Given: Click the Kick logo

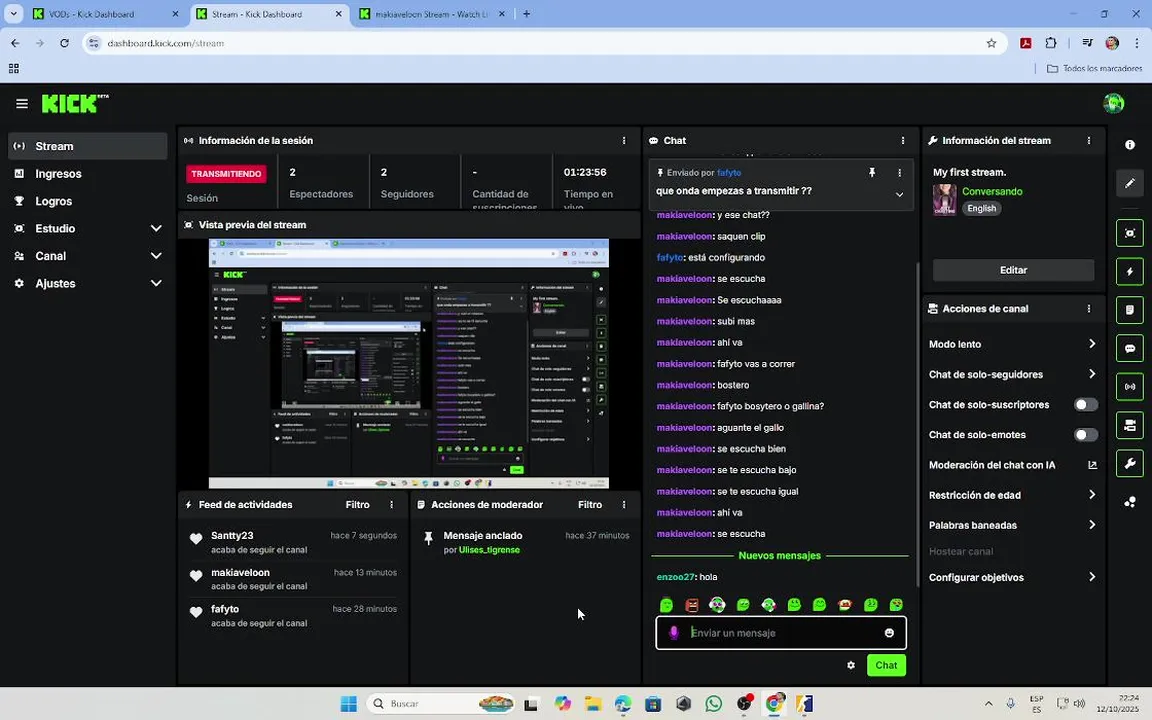Looking at the screenshot, I should (x=75, y=104).
